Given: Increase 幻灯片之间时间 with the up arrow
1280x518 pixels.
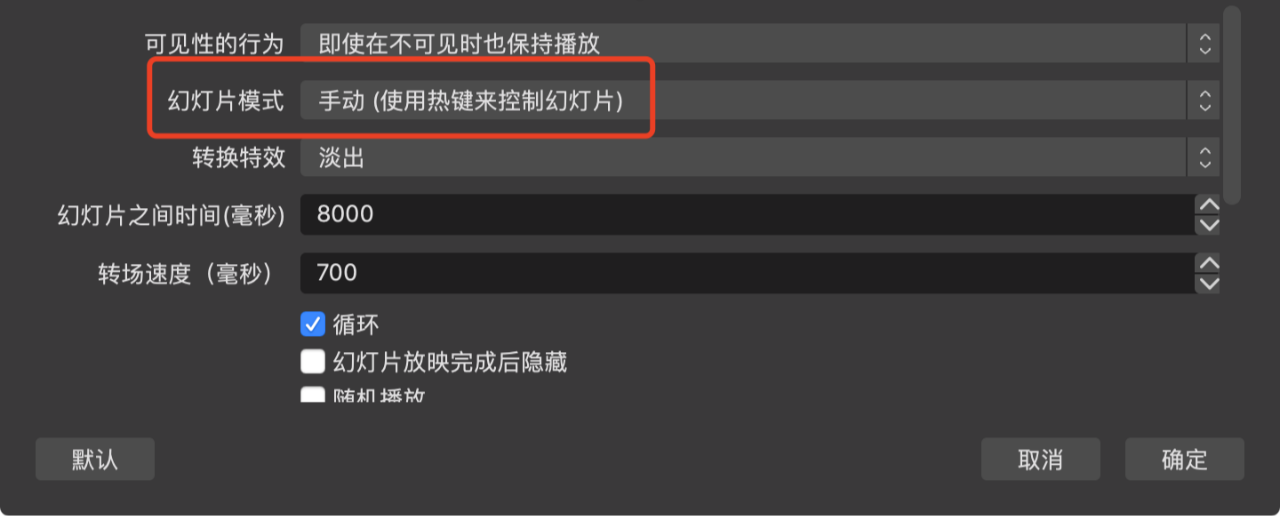Looking at the screenshot, I should (1209, 204).
